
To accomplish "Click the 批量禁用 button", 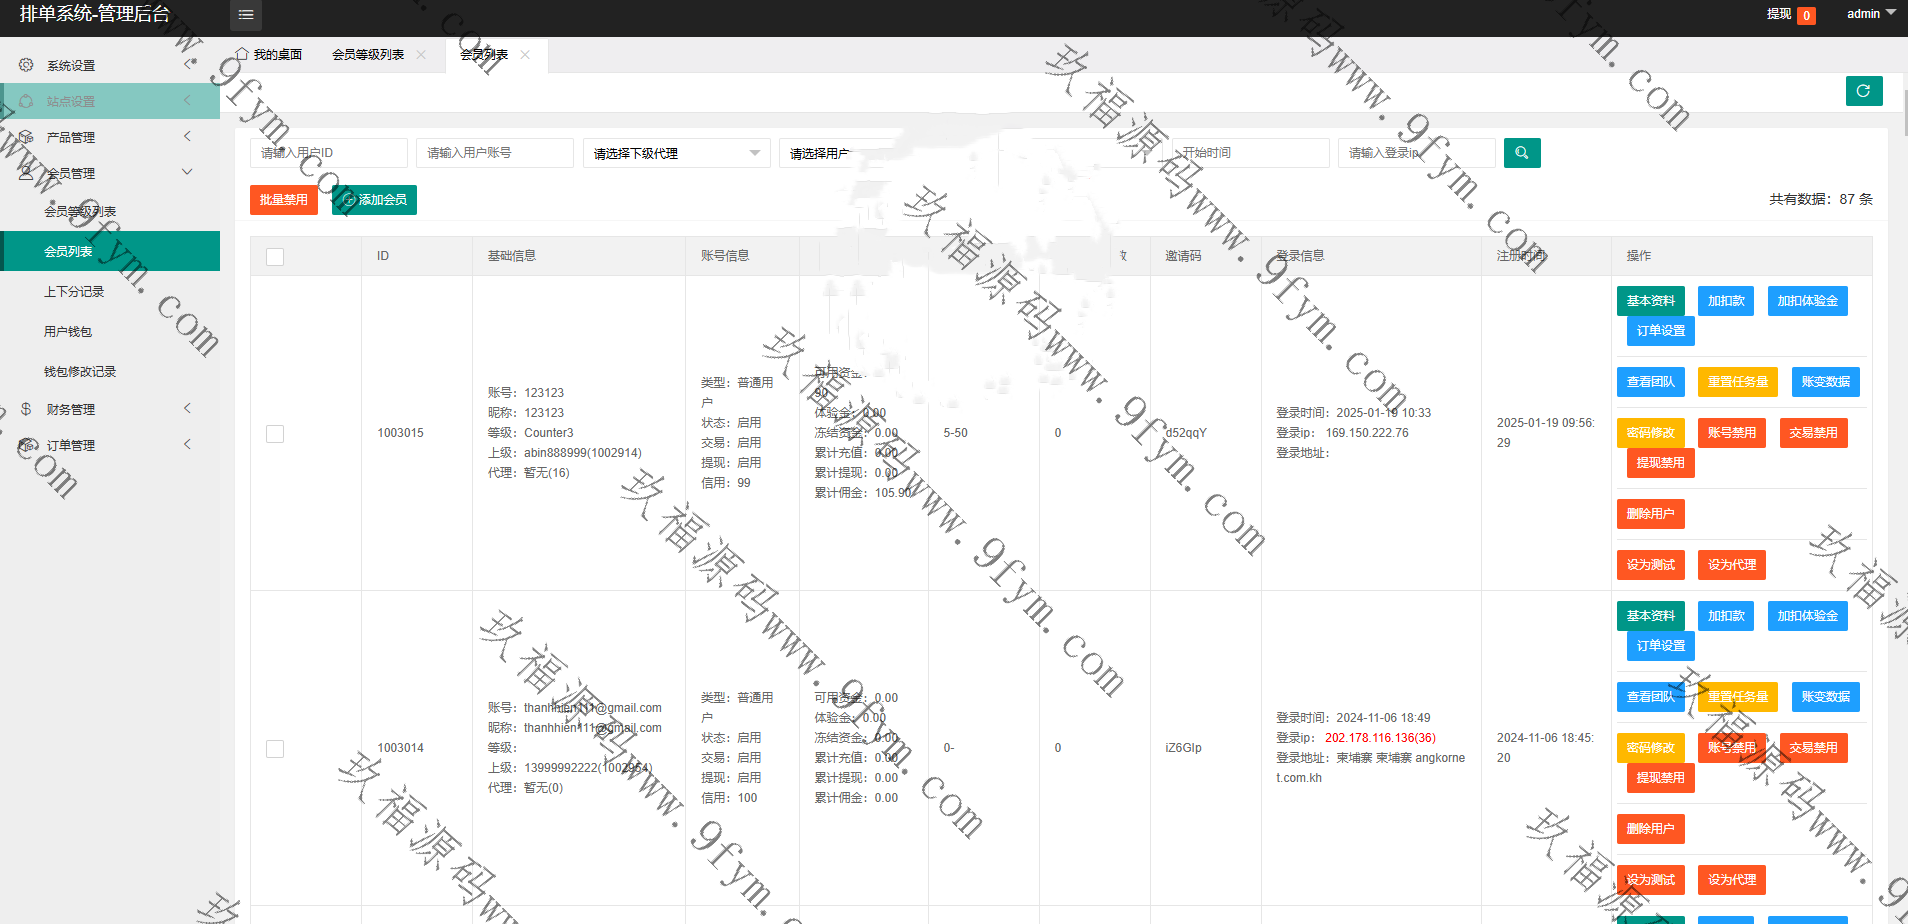I will 283,200.
